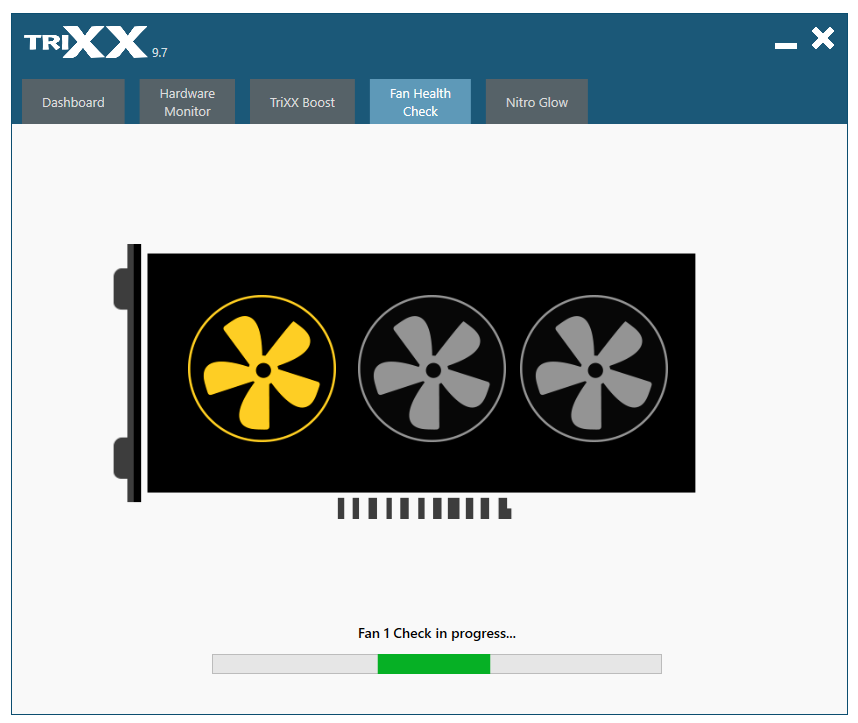The height and width of the screenshot is (723, 858).
Task: Open the TriXX Boost tab
Action: tap(302, 102)
